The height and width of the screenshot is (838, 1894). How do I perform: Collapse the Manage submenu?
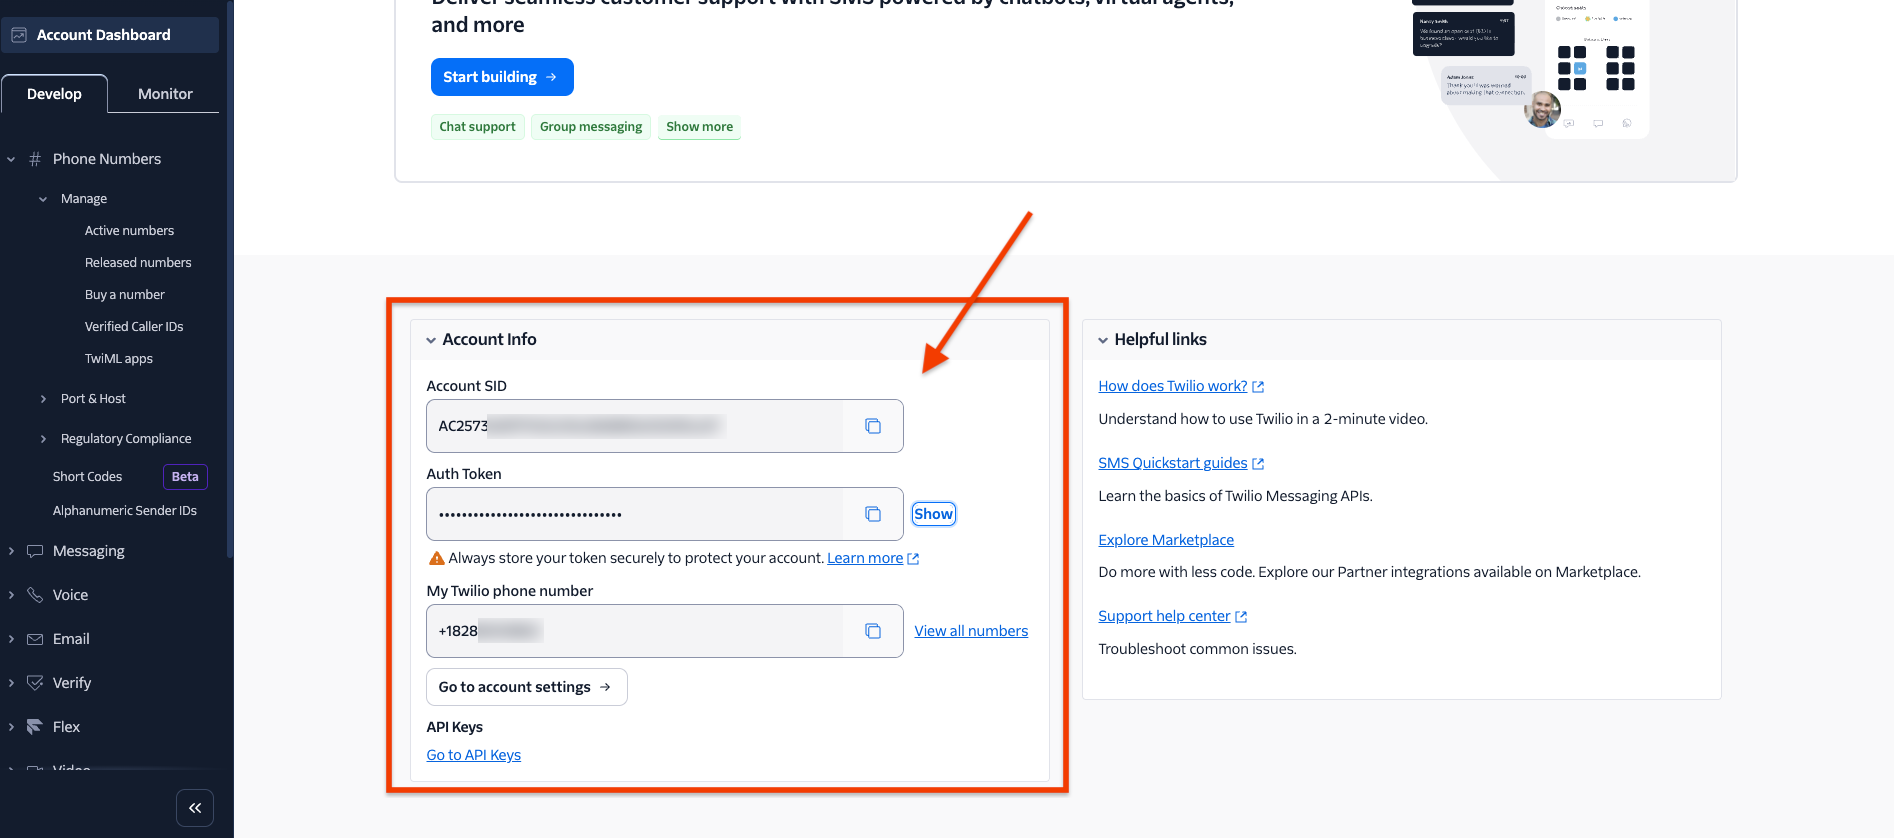[x=43, y=199]
